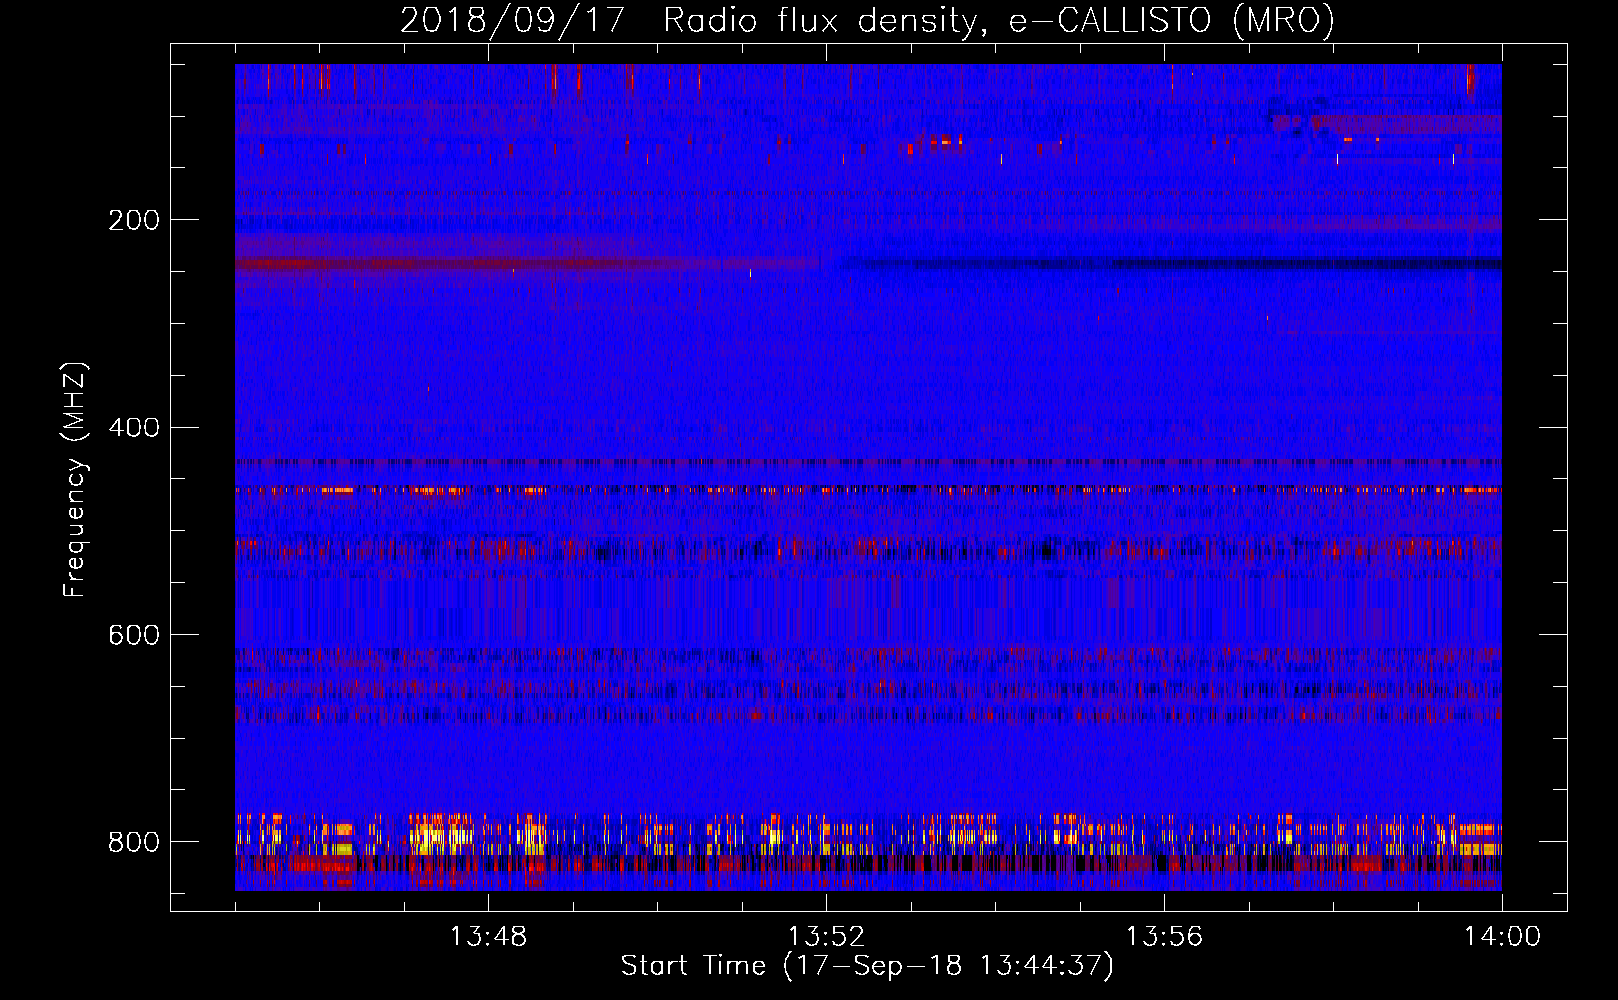Click the 13:48 time tick label
Screen dimensions: 1618x1000
pyautogui.click(x=488, y=937)
